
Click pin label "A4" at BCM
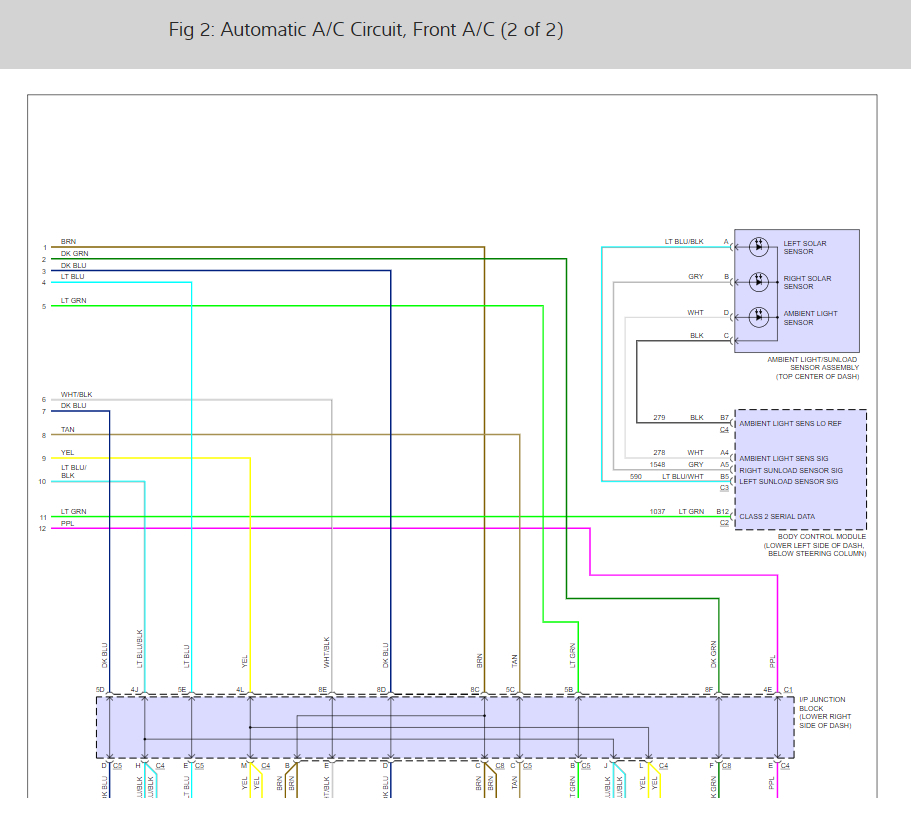coord(725,453)
